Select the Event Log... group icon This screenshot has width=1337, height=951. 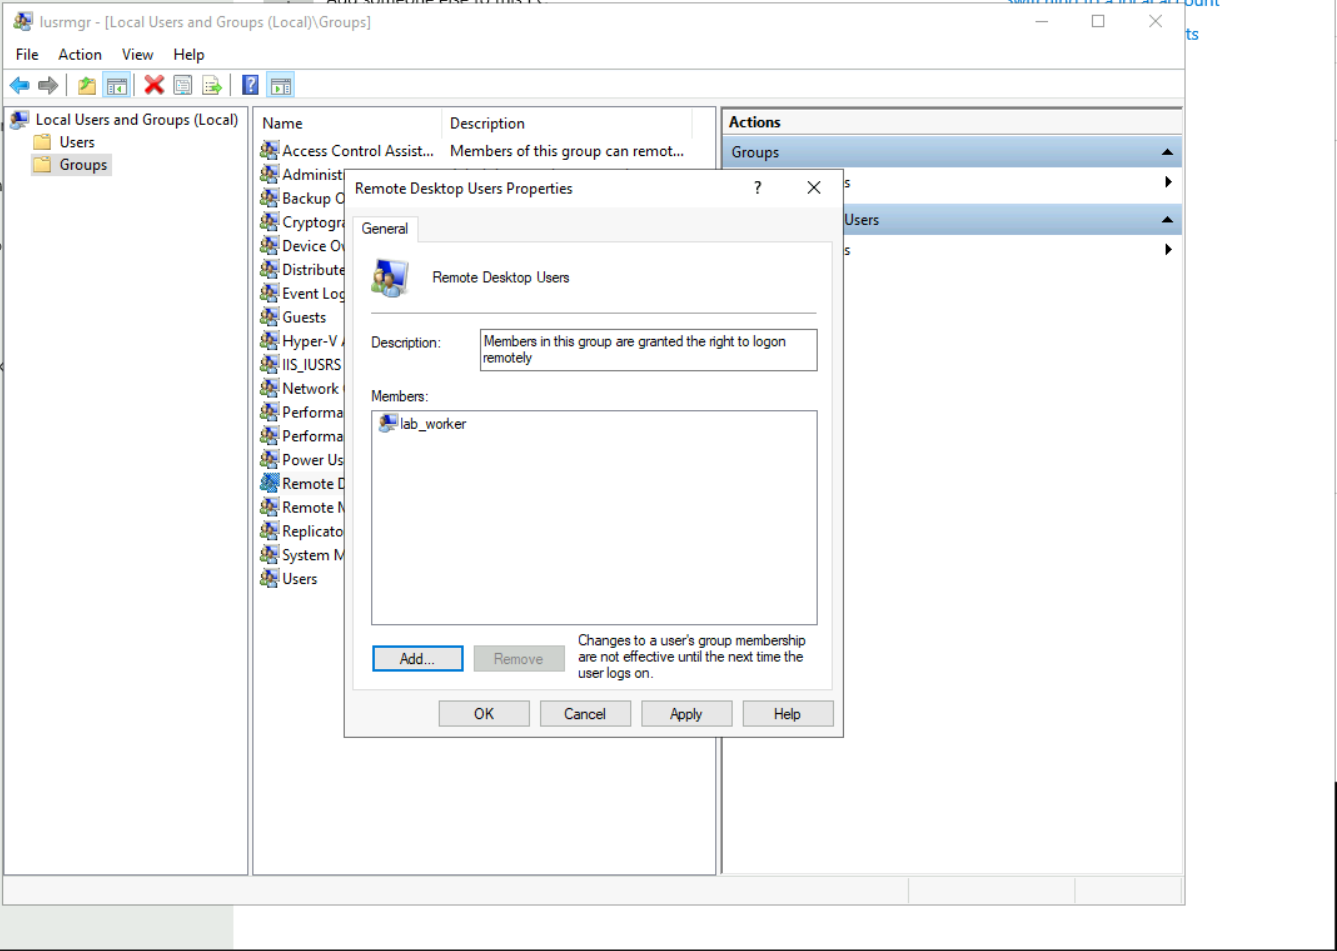(269, 293)
